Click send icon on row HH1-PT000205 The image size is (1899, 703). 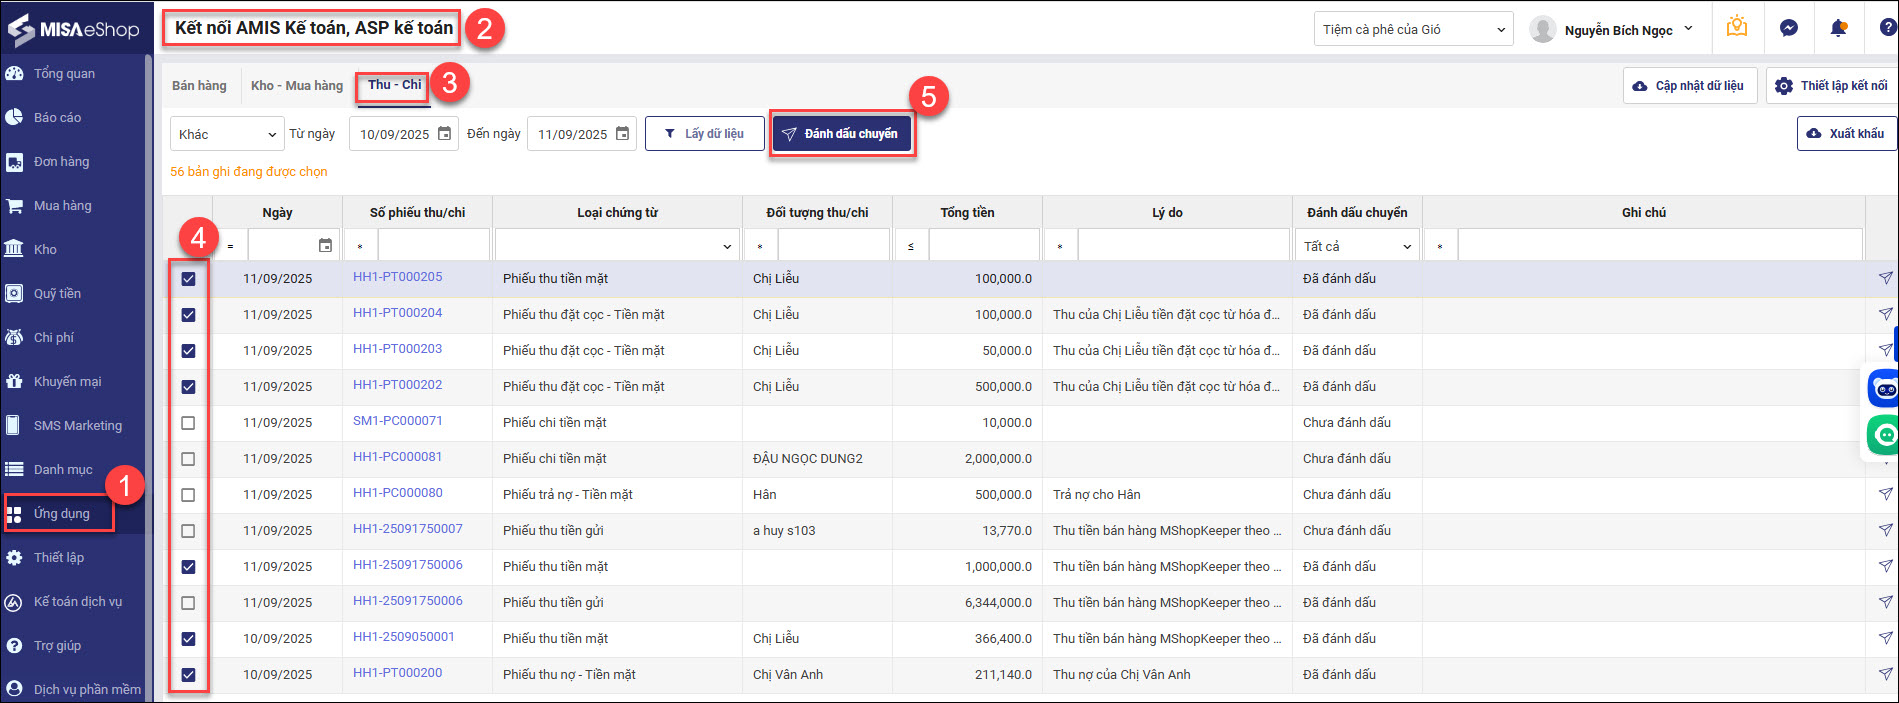1885,278
